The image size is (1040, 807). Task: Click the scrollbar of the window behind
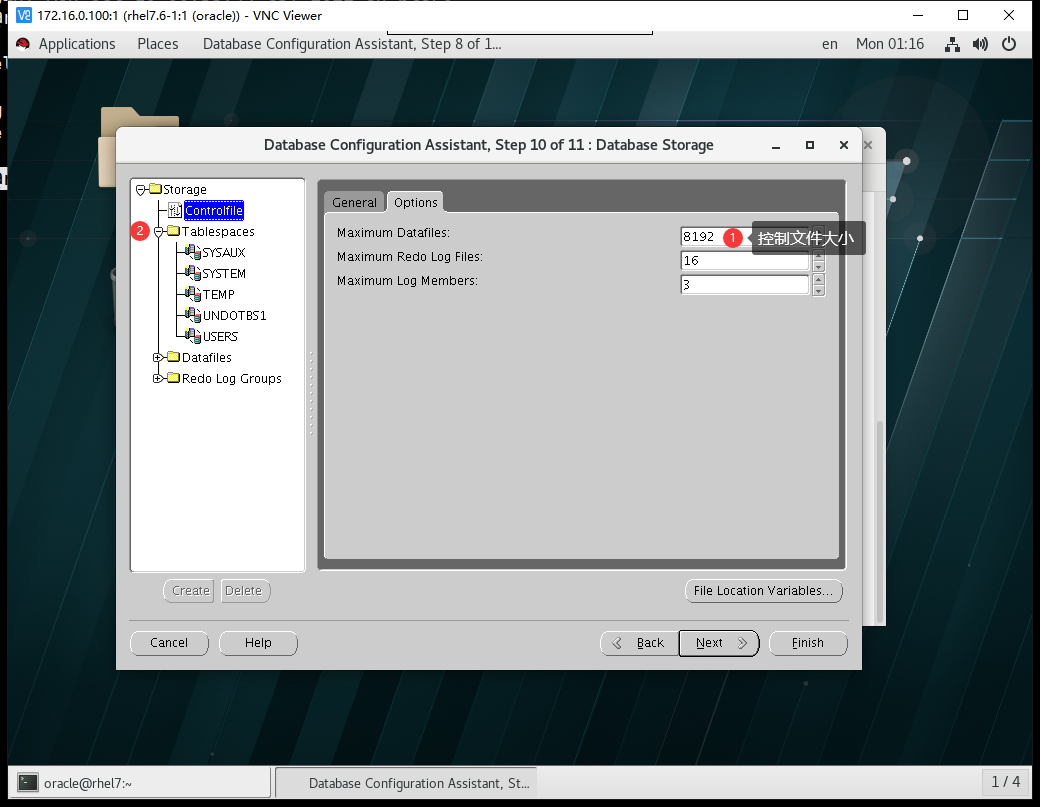click(880, 520)
